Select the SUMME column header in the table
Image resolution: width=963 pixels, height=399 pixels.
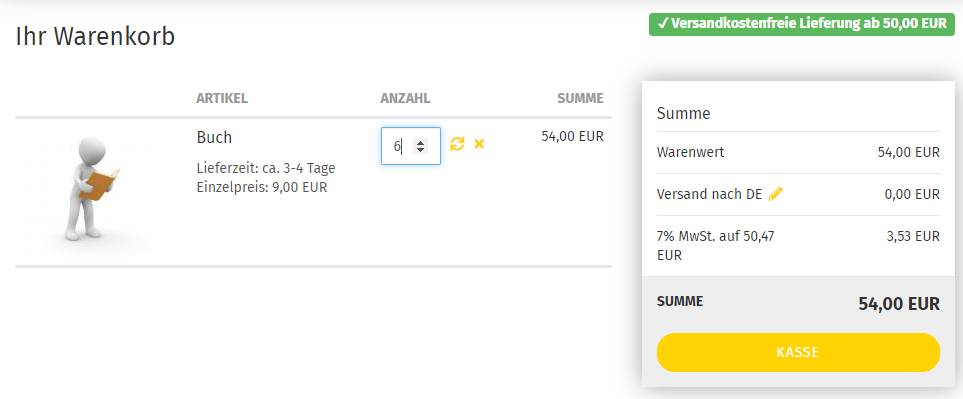coord(580,98)
